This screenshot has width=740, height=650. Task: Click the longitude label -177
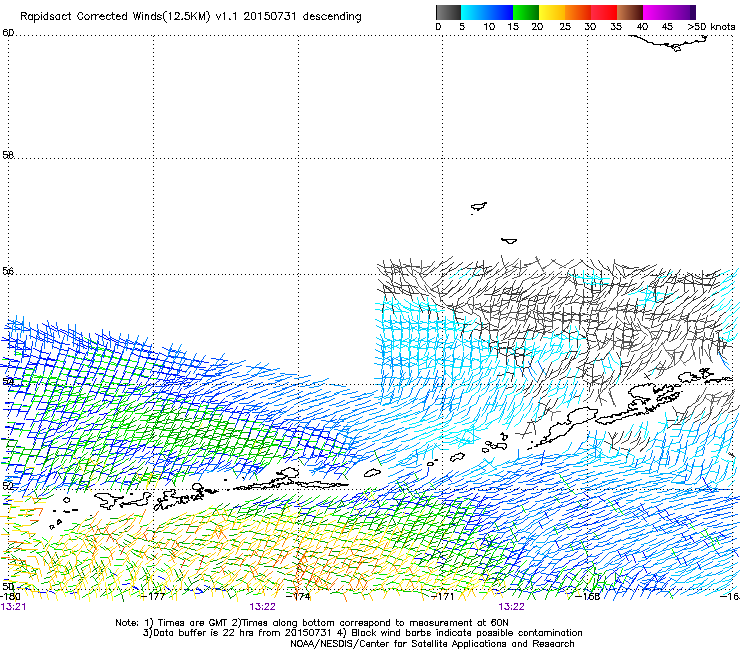154,596
